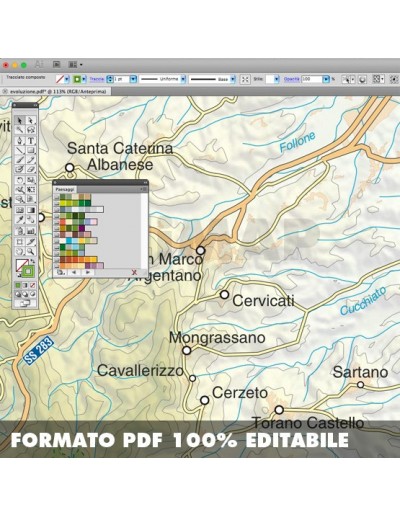Pick the bright cyan swatch in Paesaggi panel
Viewport: 400px width, 517px height.
click(x=69, y=241)
